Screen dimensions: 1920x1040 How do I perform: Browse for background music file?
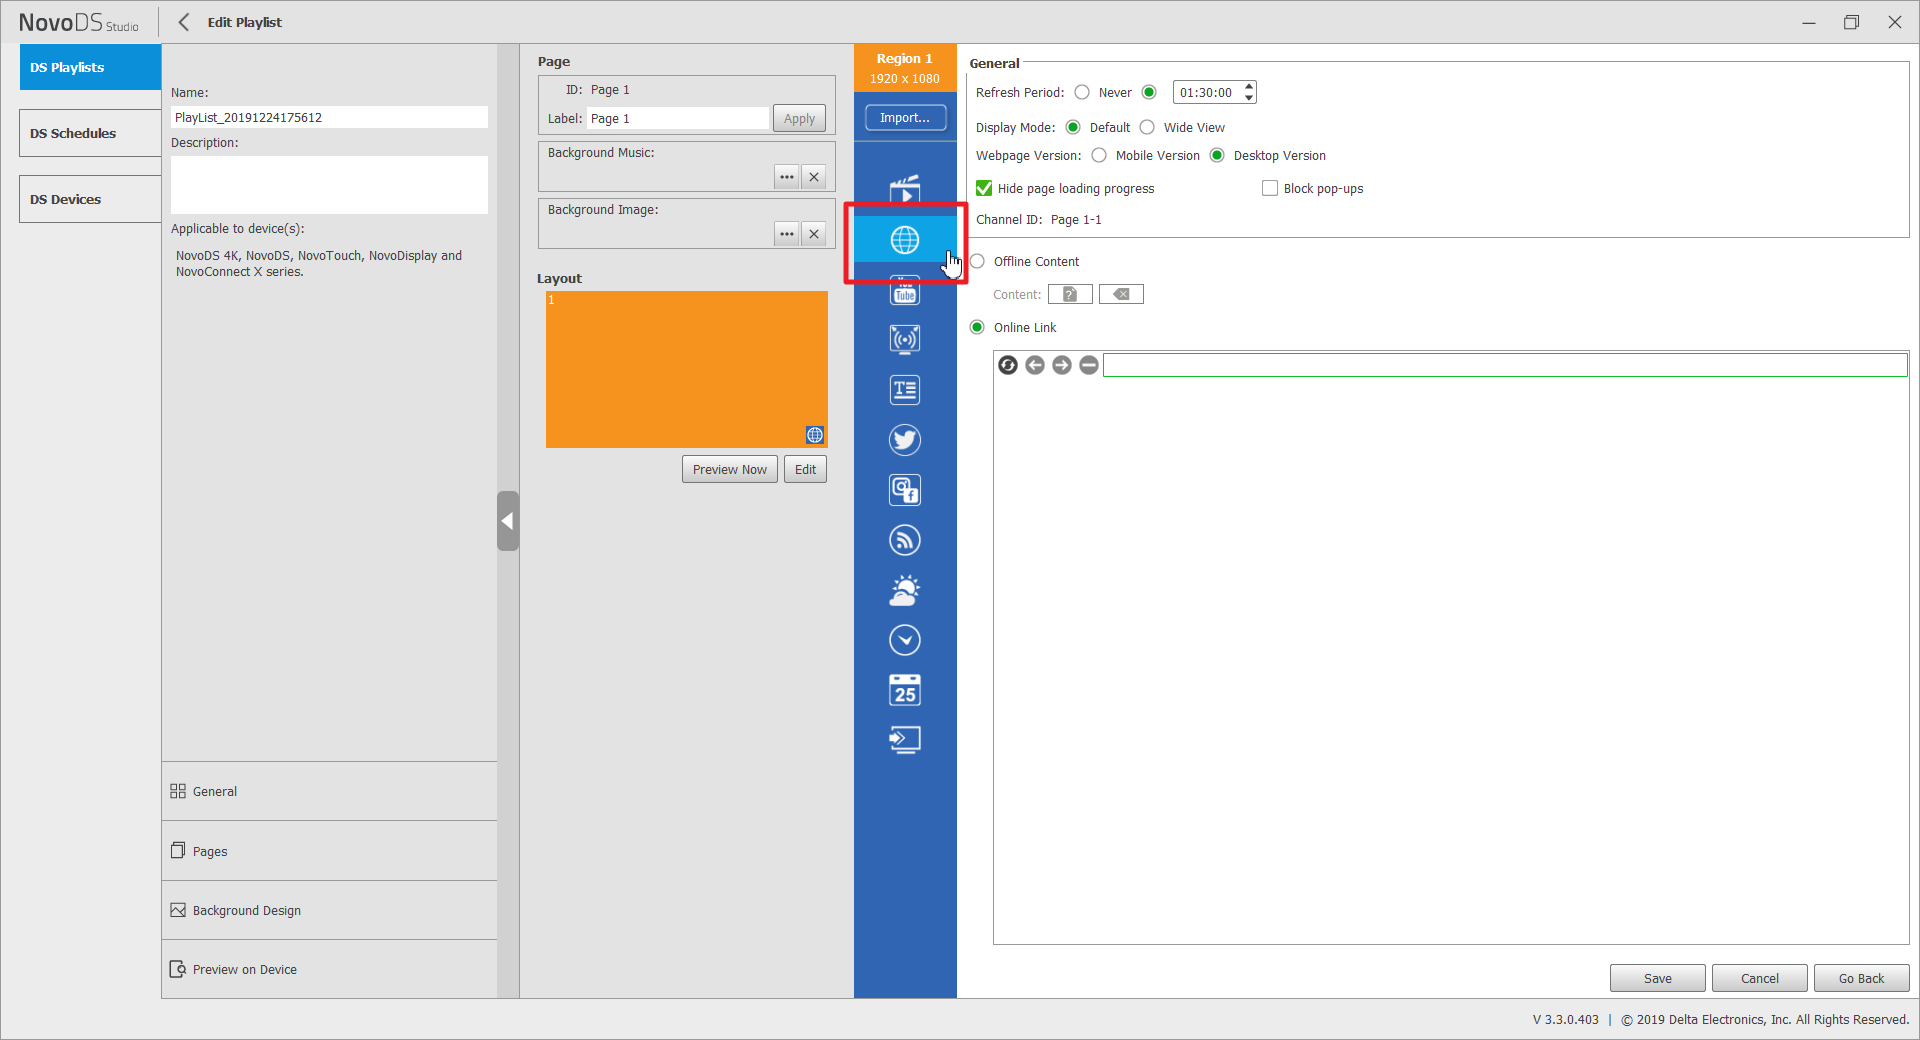pyautogui.click(x=787, y=177)
